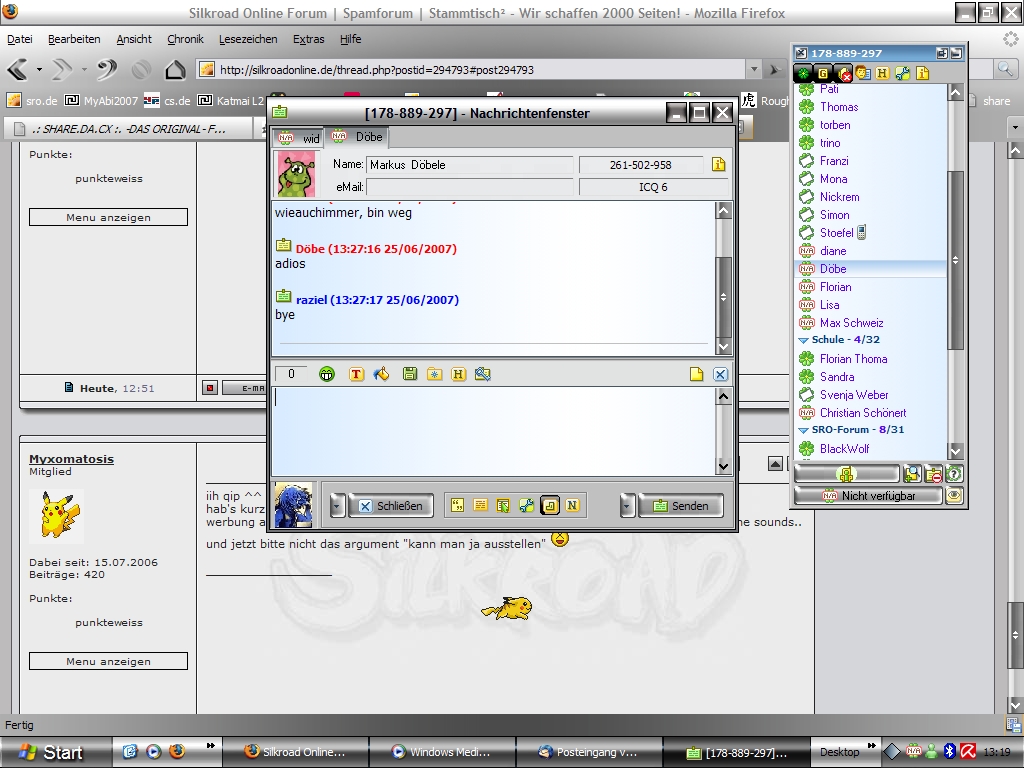
Task: Toggle the groups display G button
Action: [x=823, y=73]
